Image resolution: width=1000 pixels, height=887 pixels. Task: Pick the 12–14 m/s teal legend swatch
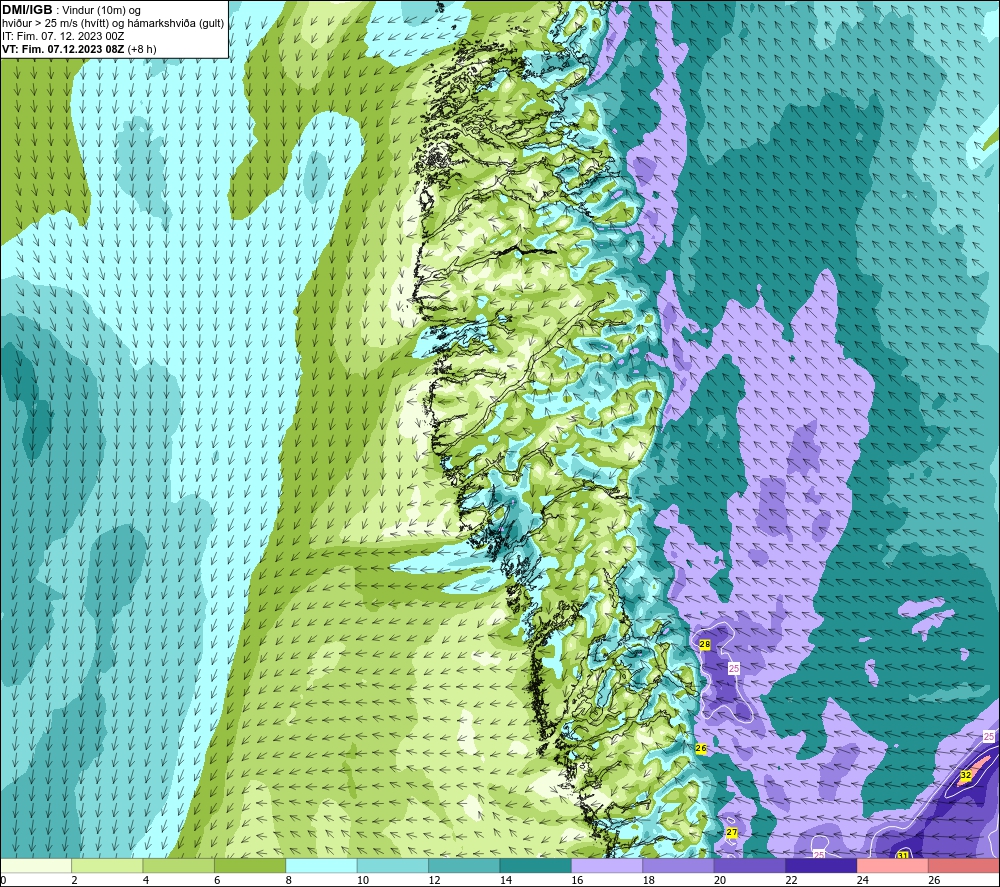(x=464, y=865)
